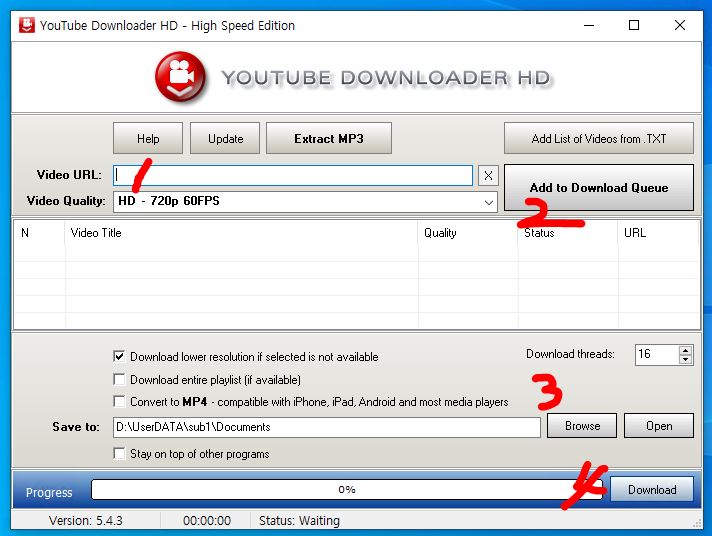712x536 pixels.
Task: Increase Download threads with up arrow
Action: 686,350
